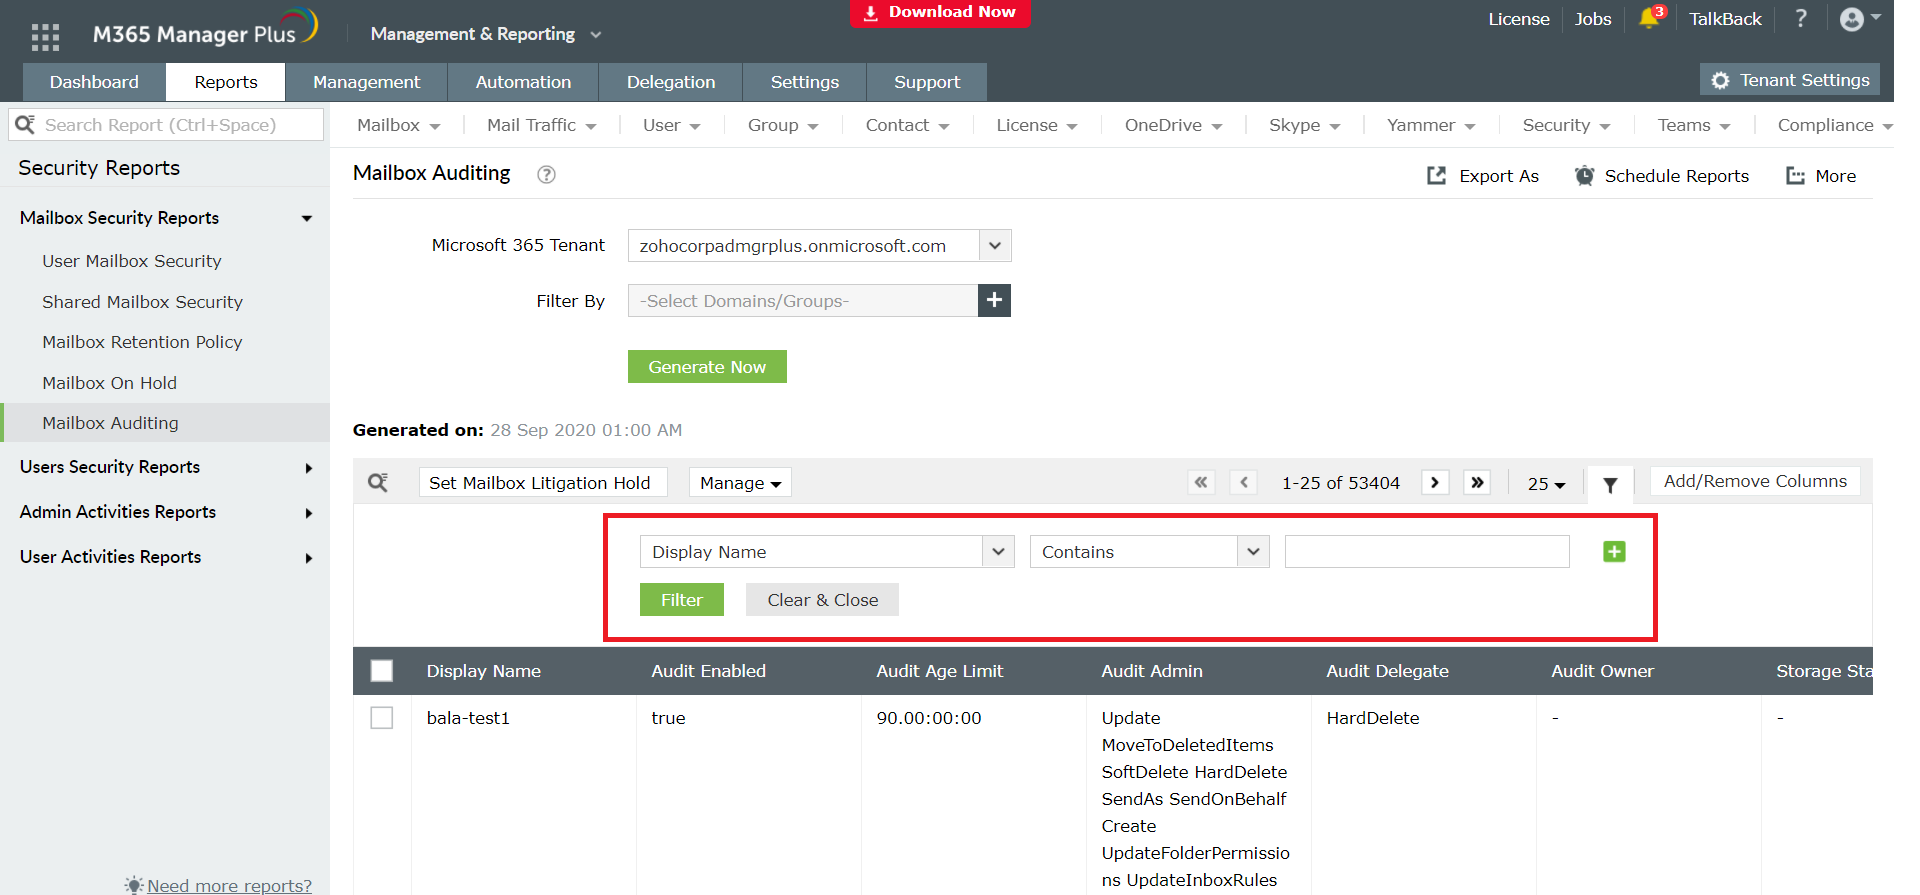Focus the Search Report input field
The height and width of the screenshot is (895, 1920).
pyautogui.click(x=166, y=125)
